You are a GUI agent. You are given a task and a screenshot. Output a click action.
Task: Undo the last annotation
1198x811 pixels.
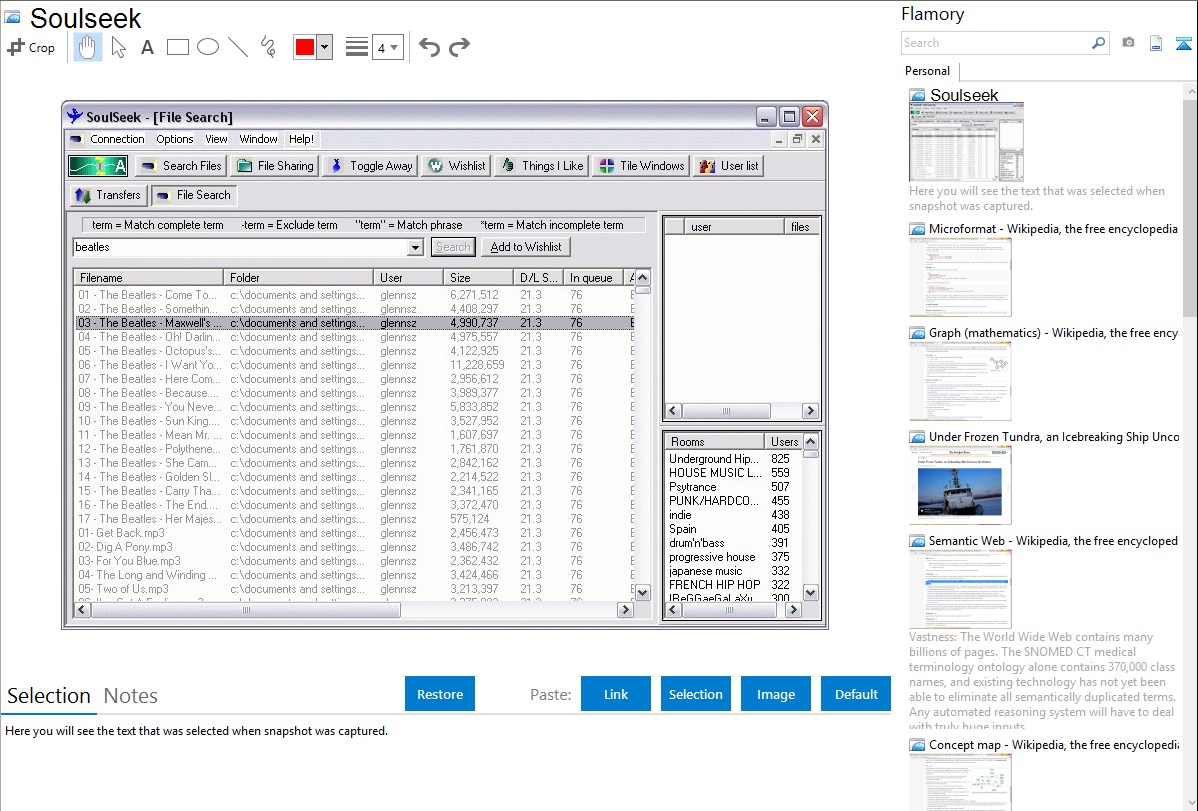pos(429,47)
